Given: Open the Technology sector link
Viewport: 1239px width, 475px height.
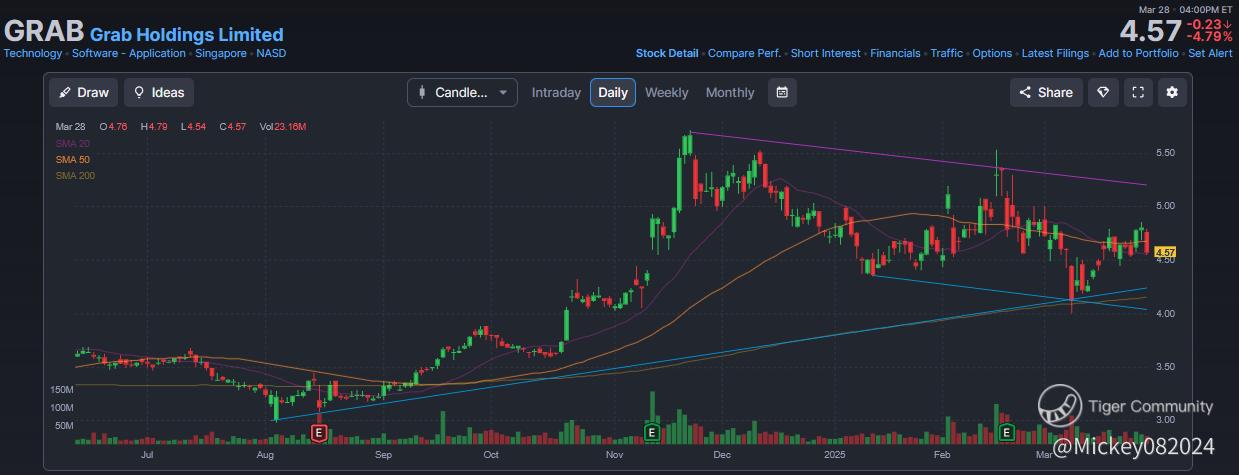Looking at the screenshot, I should pyautogui.click(x=33, y=54).
